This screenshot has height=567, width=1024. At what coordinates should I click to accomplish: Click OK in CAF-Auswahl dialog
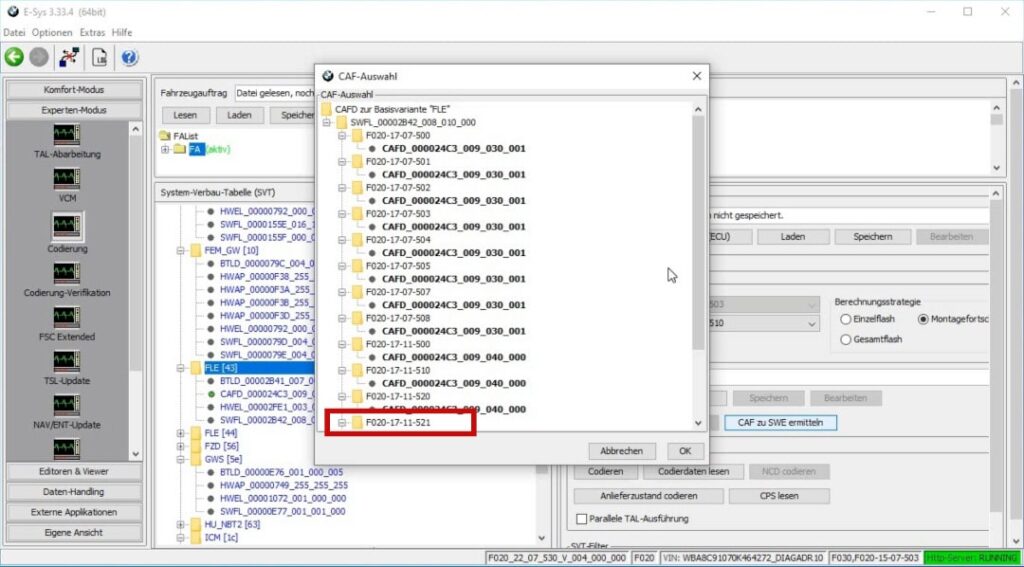tap(684, 451)
